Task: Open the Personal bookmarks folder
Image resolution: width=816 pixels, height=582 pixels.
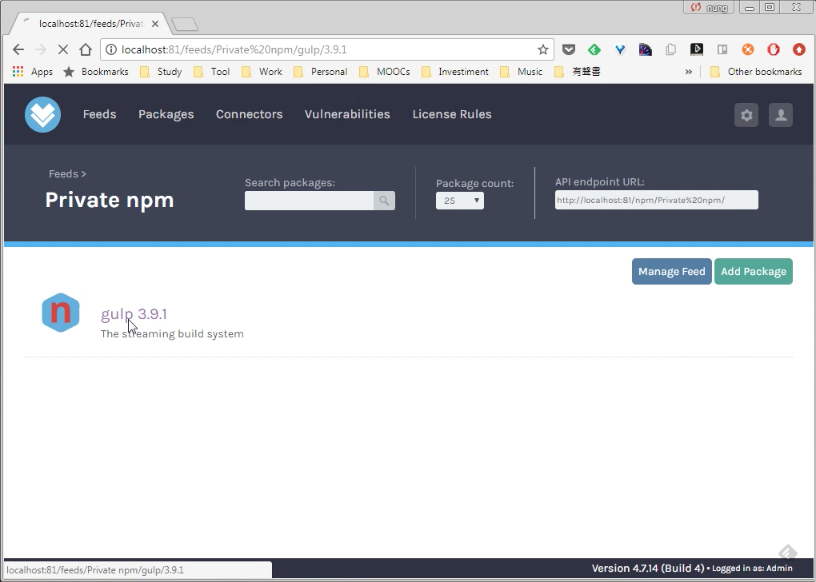Action: pos(320,71)
